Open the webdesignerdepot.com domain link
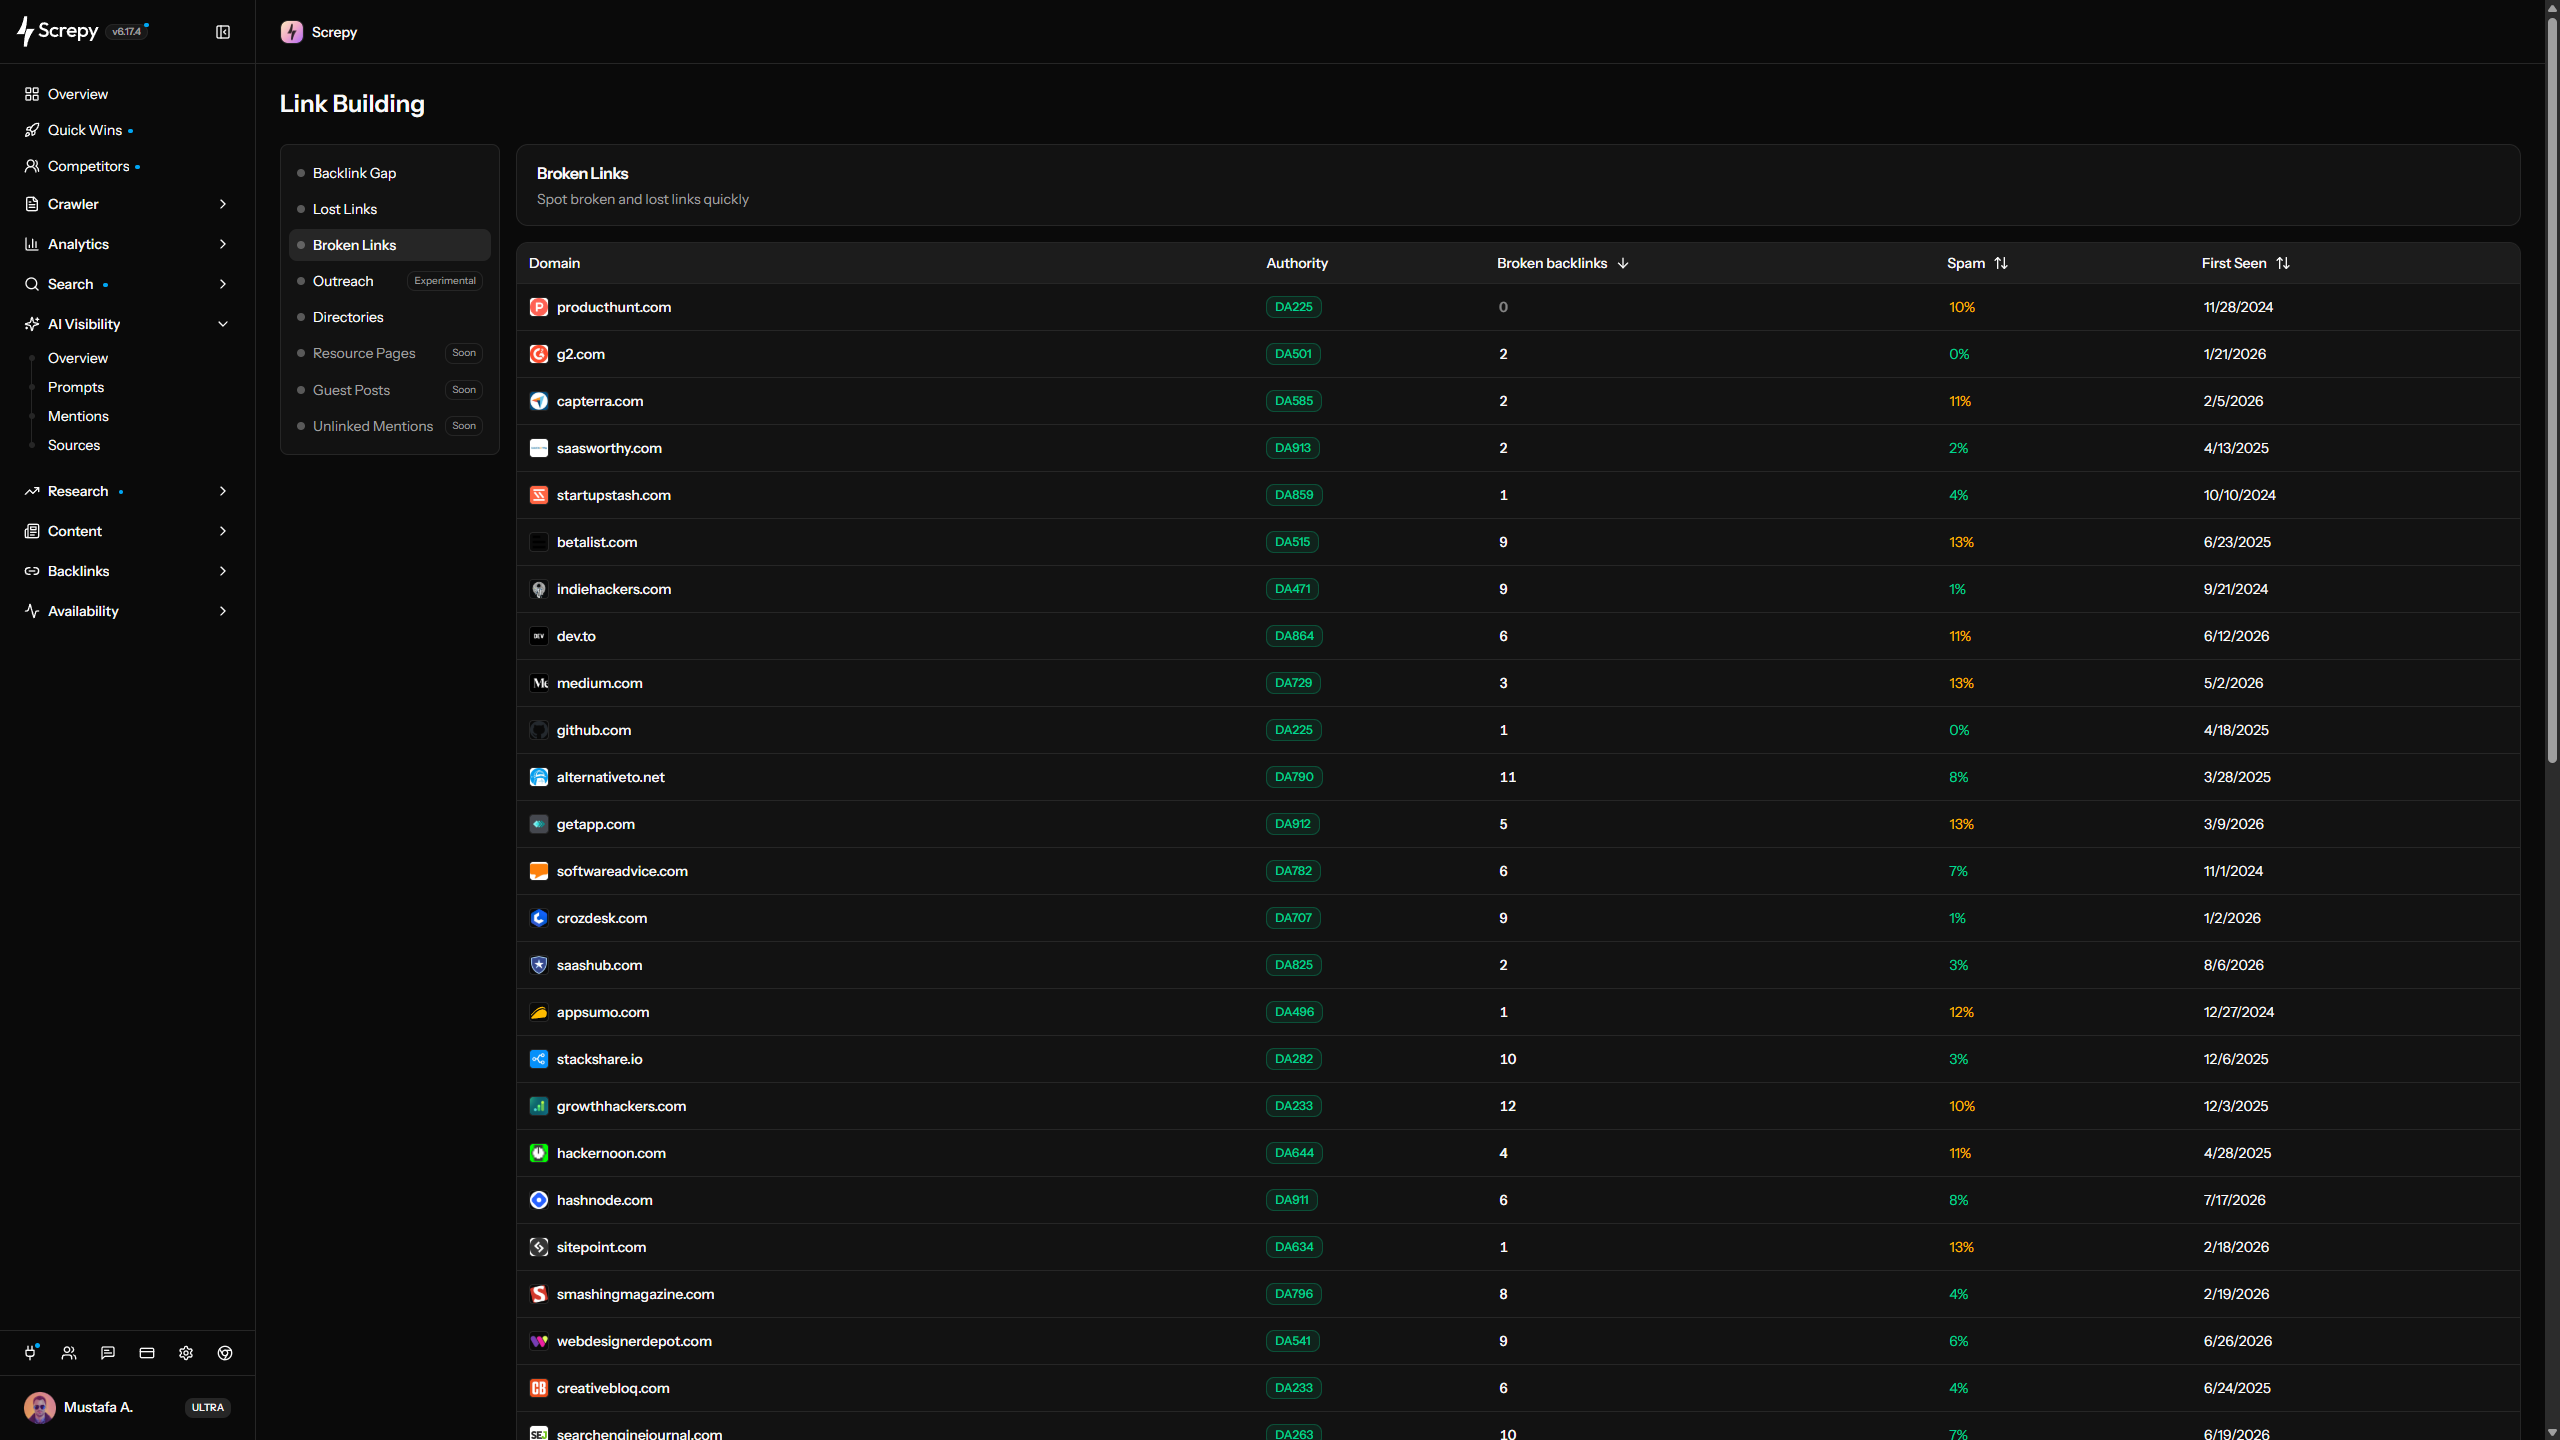 click(x=634, y=1341)
